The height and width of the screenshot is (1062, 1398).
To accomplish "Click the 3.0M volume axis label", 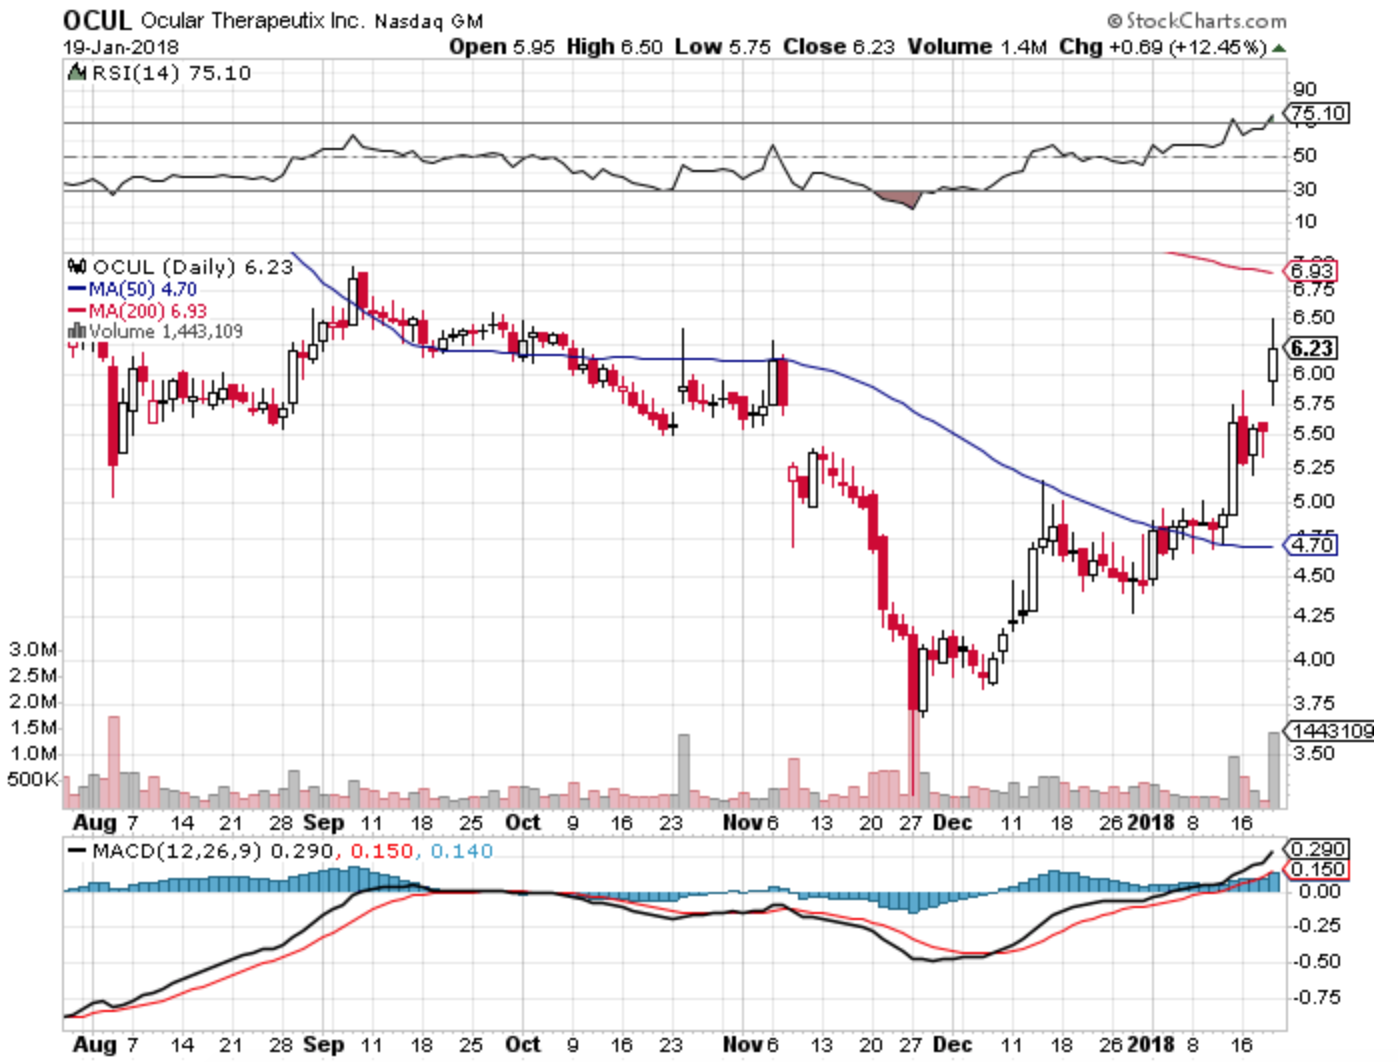I will (33, 649).
